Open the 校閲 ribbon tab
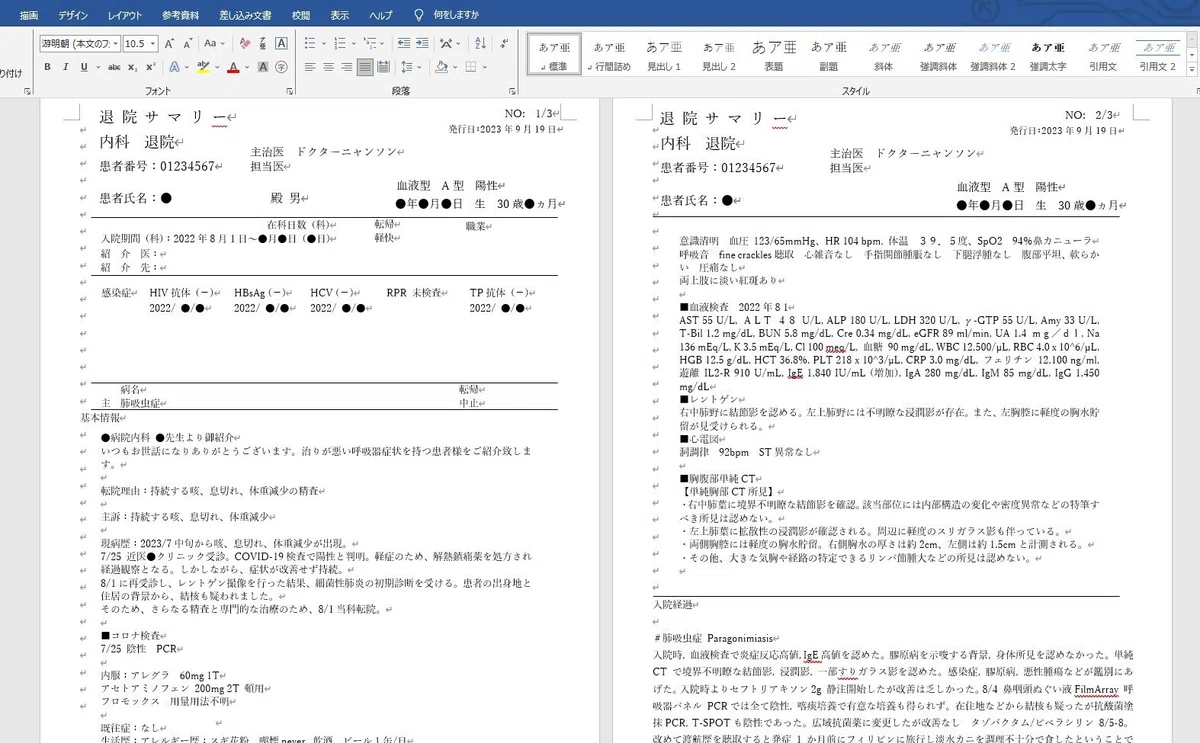Image resolution: width=1200 pixels, height=743 pixels. (x=301, y=15)
